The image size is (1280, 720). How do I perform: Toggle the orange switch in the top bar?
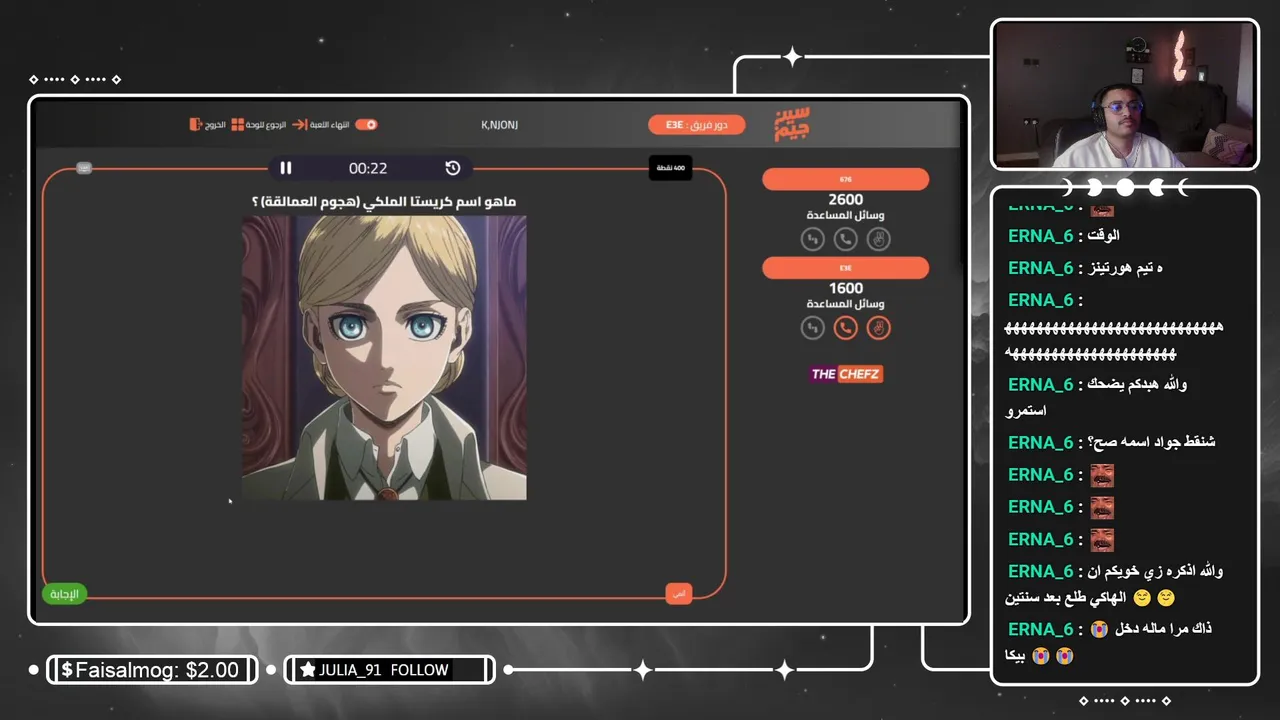[x=366, y=124]
